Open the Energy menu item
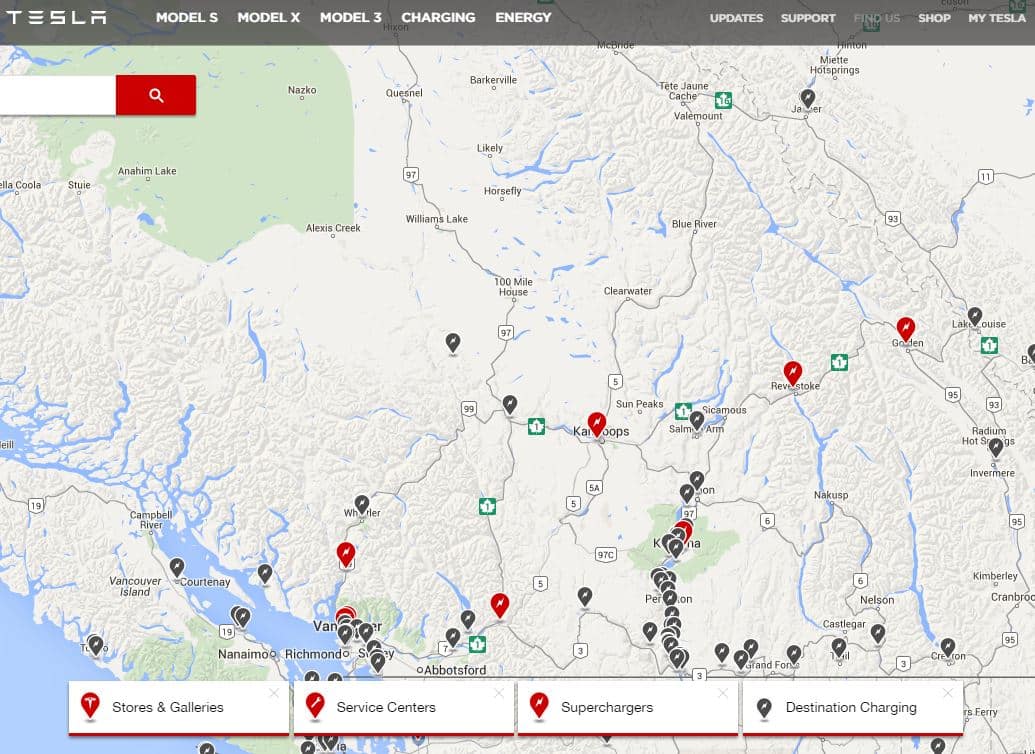1035x754 pixels. pyautogui.click(x=523, y=18)
